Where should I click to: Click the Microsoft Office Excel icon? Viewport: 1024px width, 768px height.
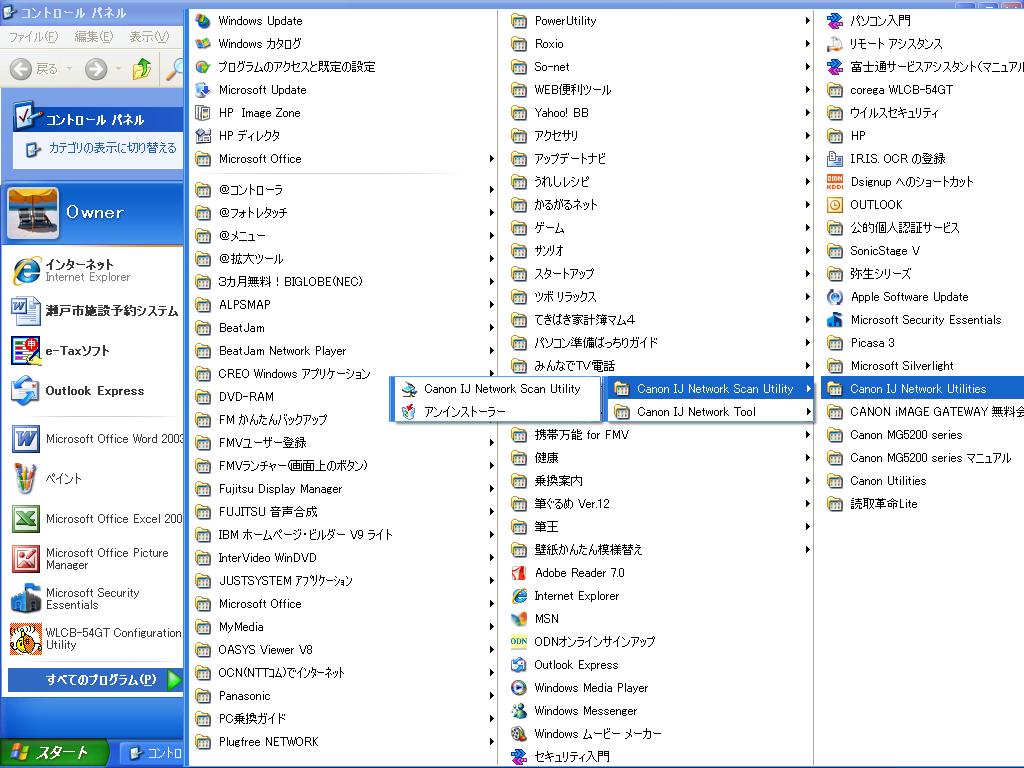click(x=26, y=519)
